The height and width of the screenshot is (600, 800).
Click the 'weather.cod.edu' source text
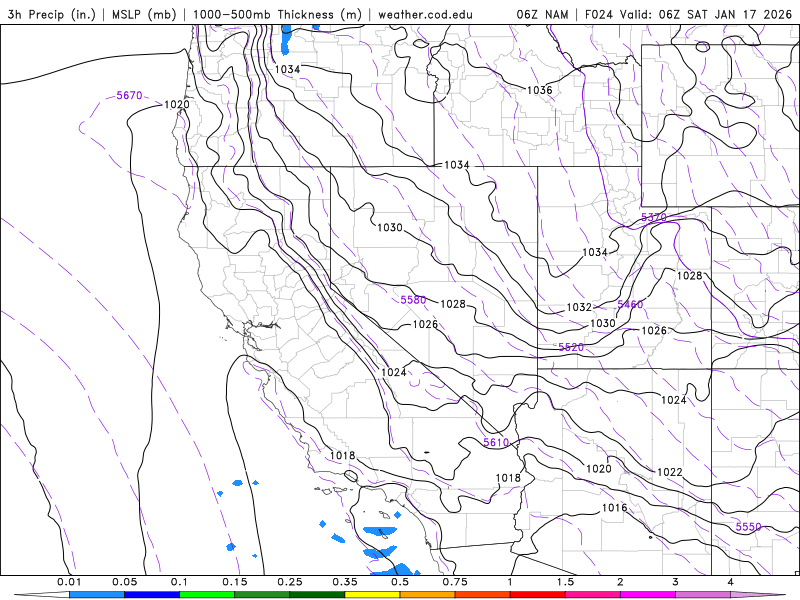click(x=425, y=14)
